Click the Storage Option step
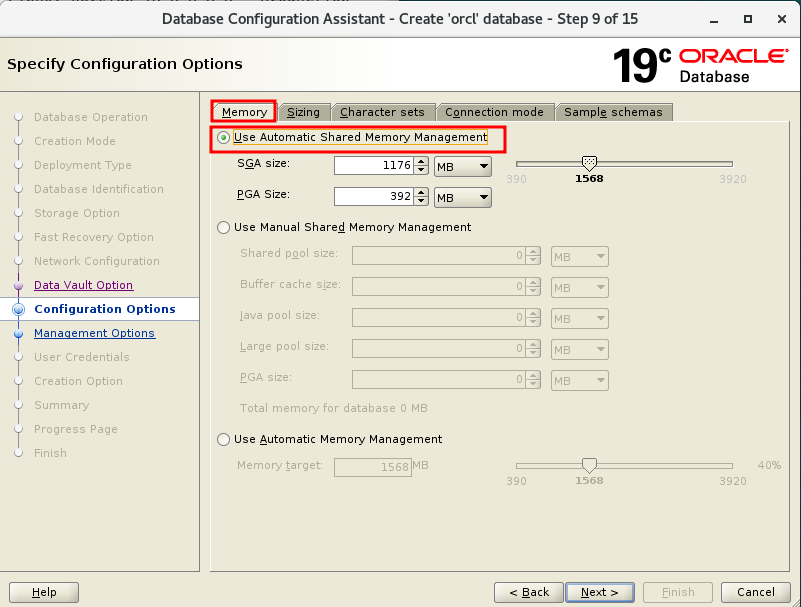The height and width of the screenshot is (607, 801). [x=77, y=213]
